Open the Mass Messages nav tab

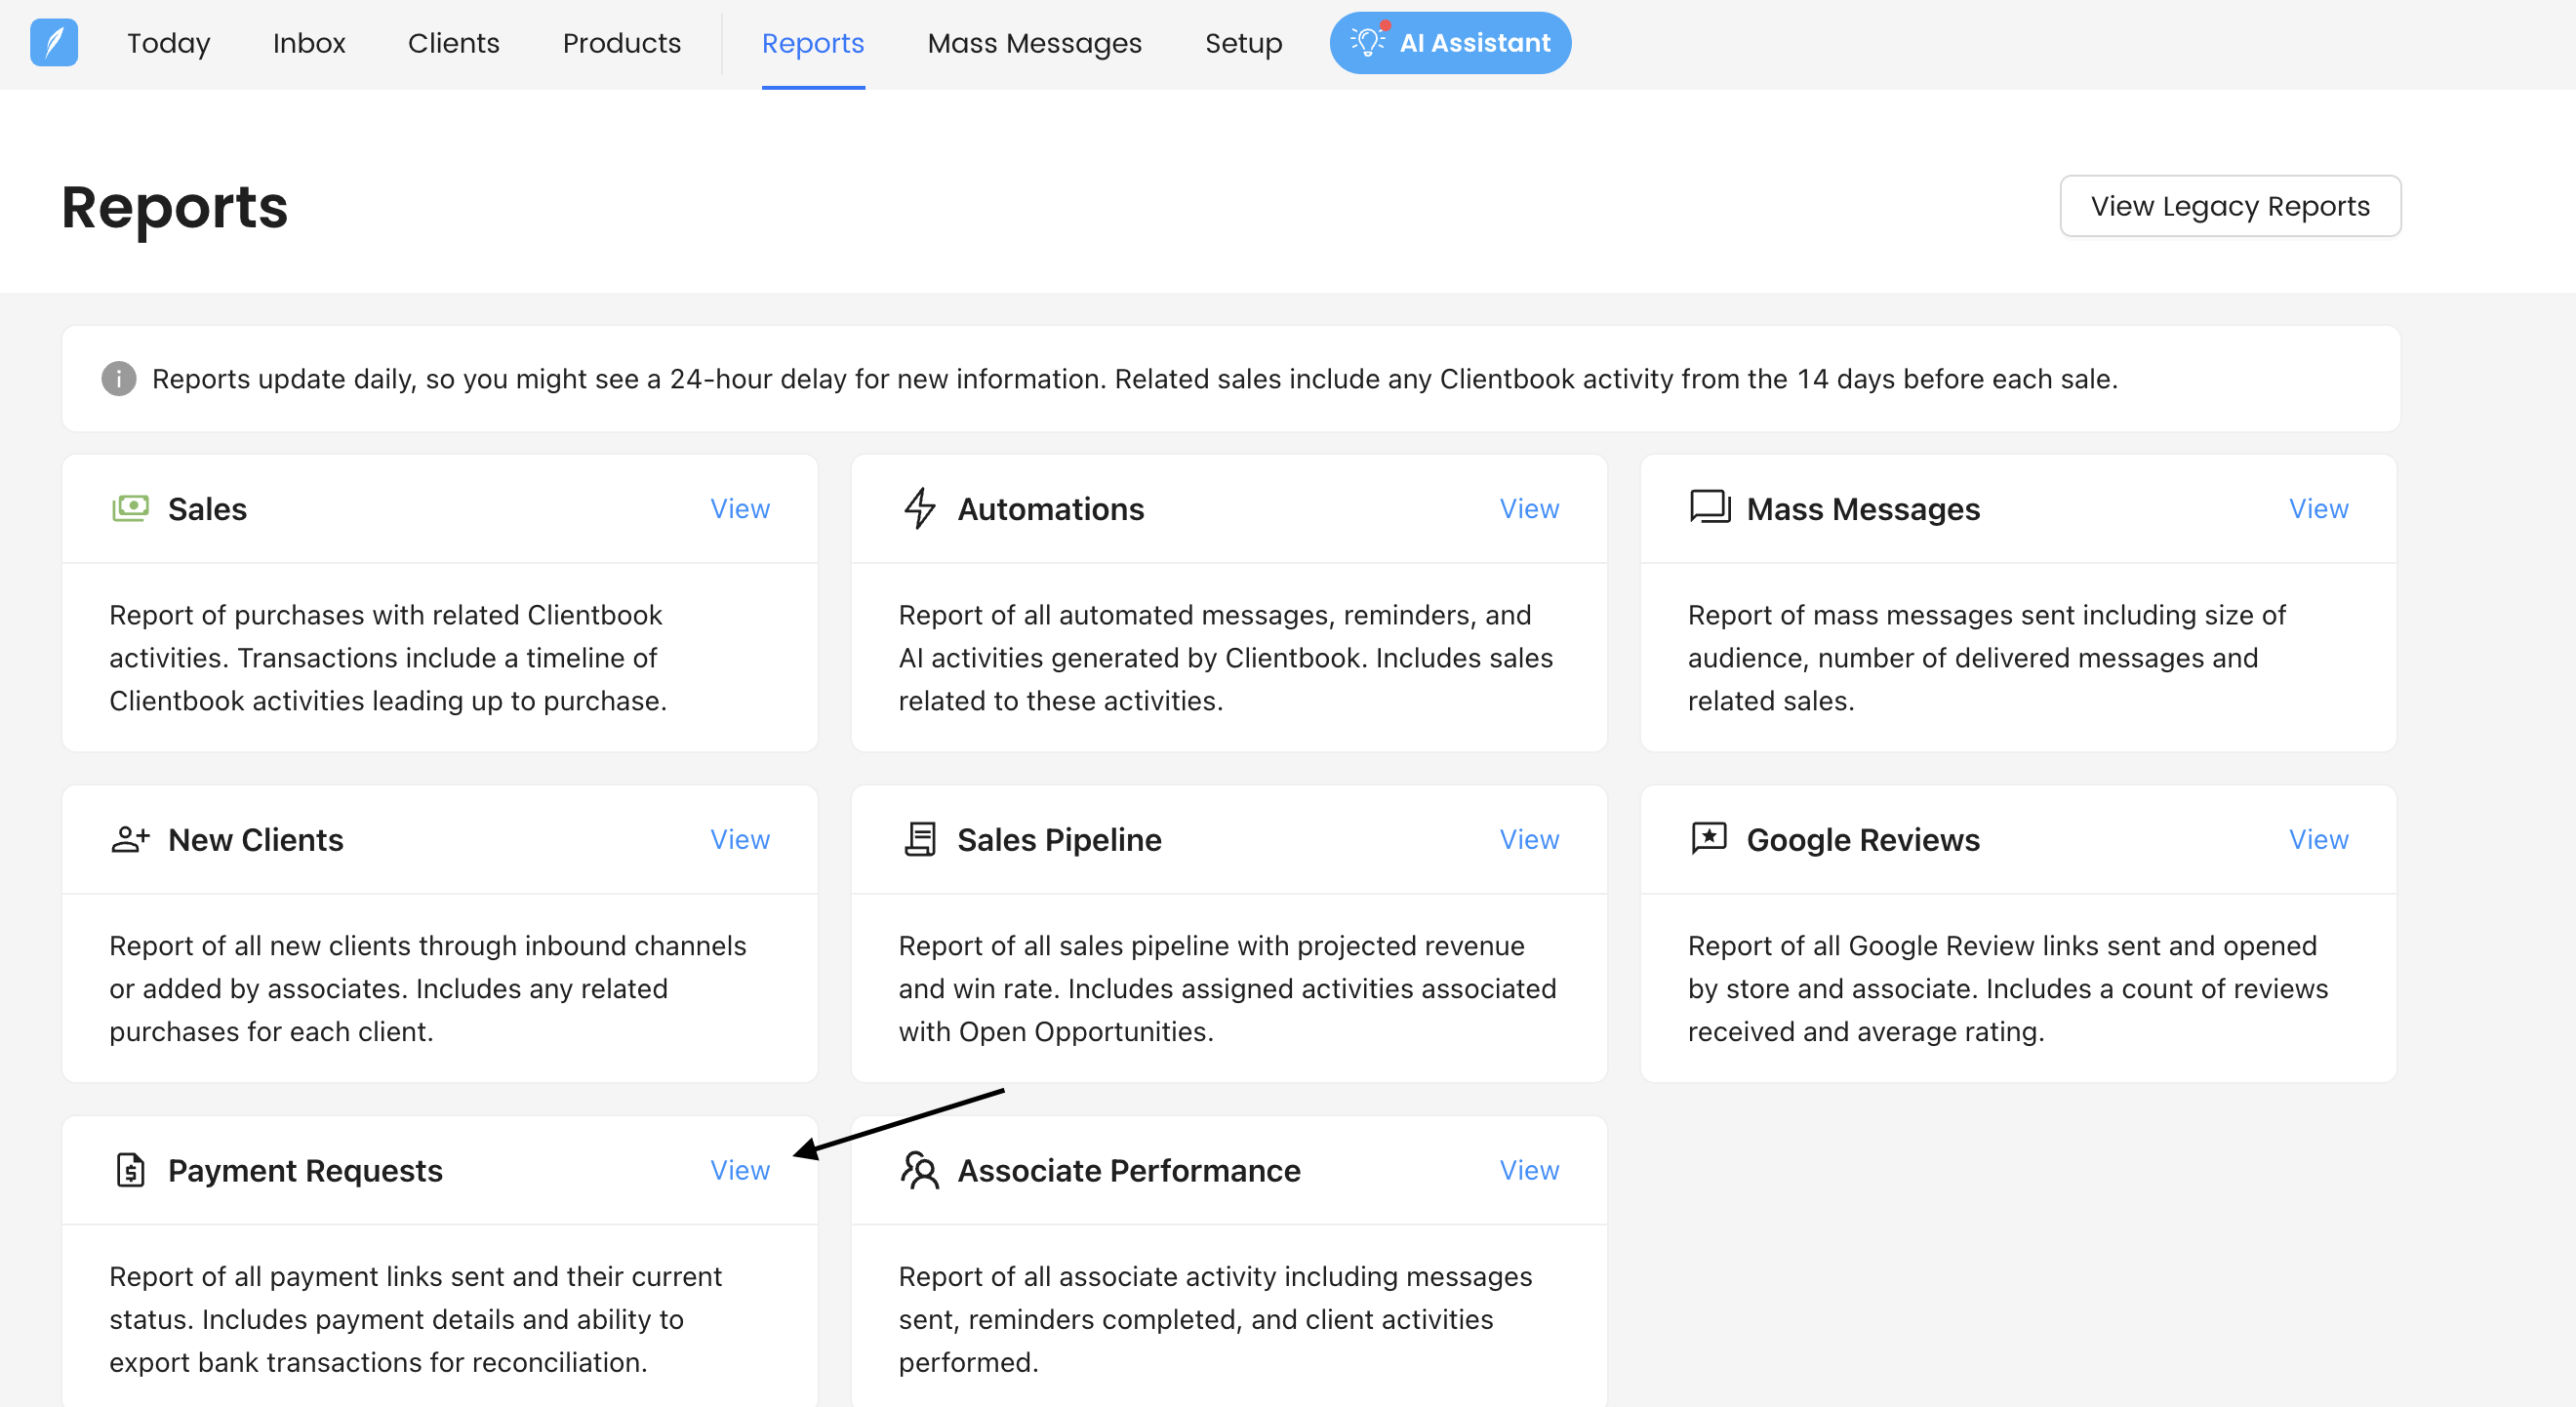(1034, 43)
